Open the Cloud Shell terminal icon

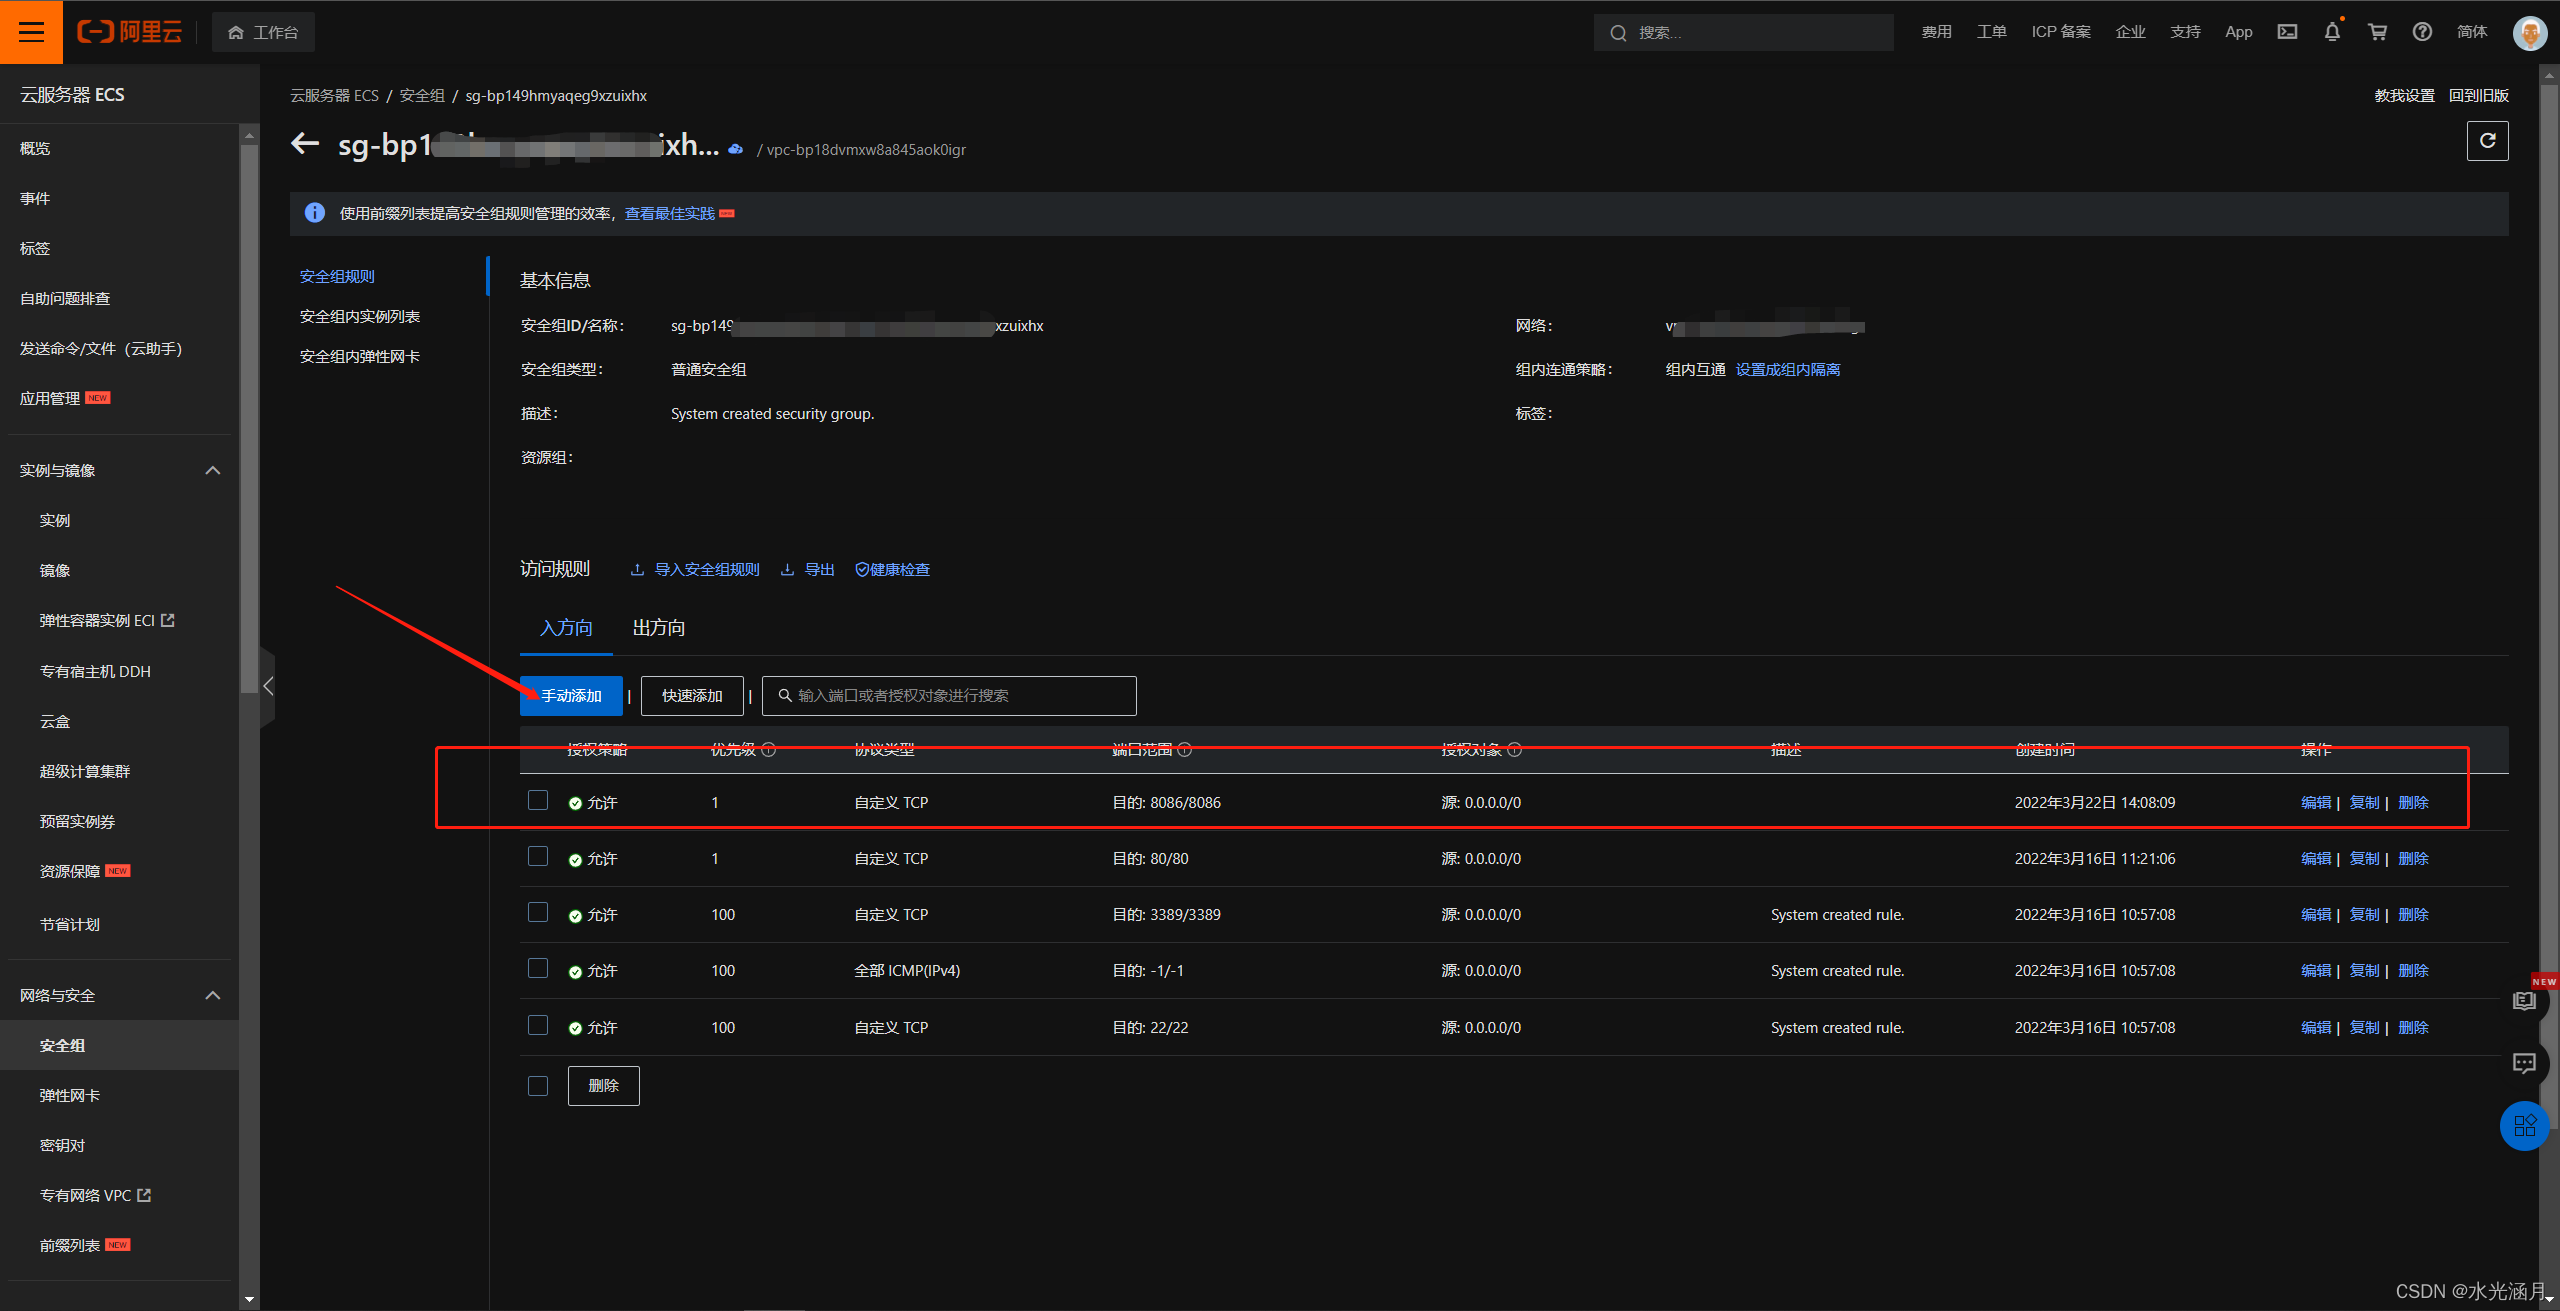tap(2287, 32)
